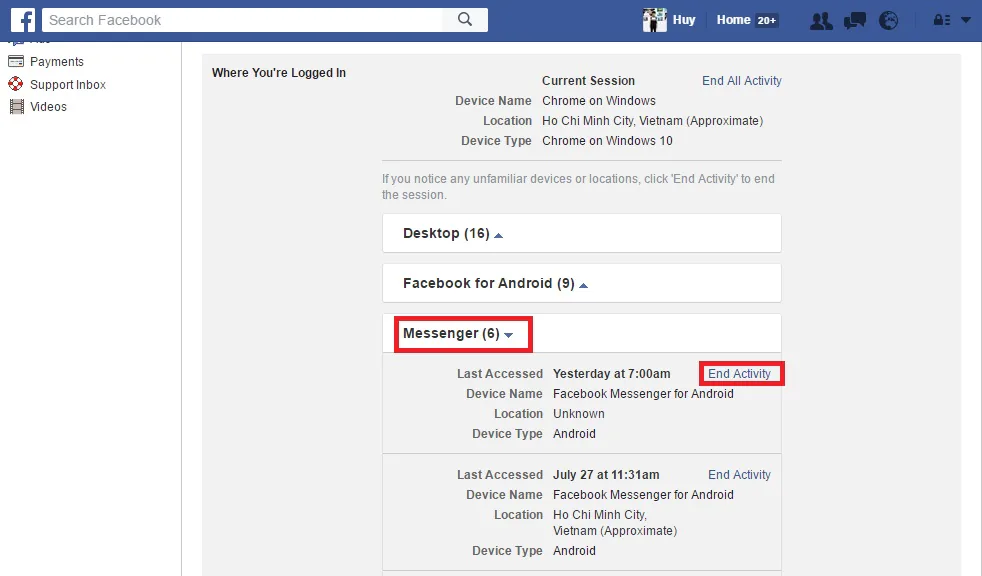The image size is (982, 576).
Task: Open Support Inbox in sidebar
Action: click(68, 85)
